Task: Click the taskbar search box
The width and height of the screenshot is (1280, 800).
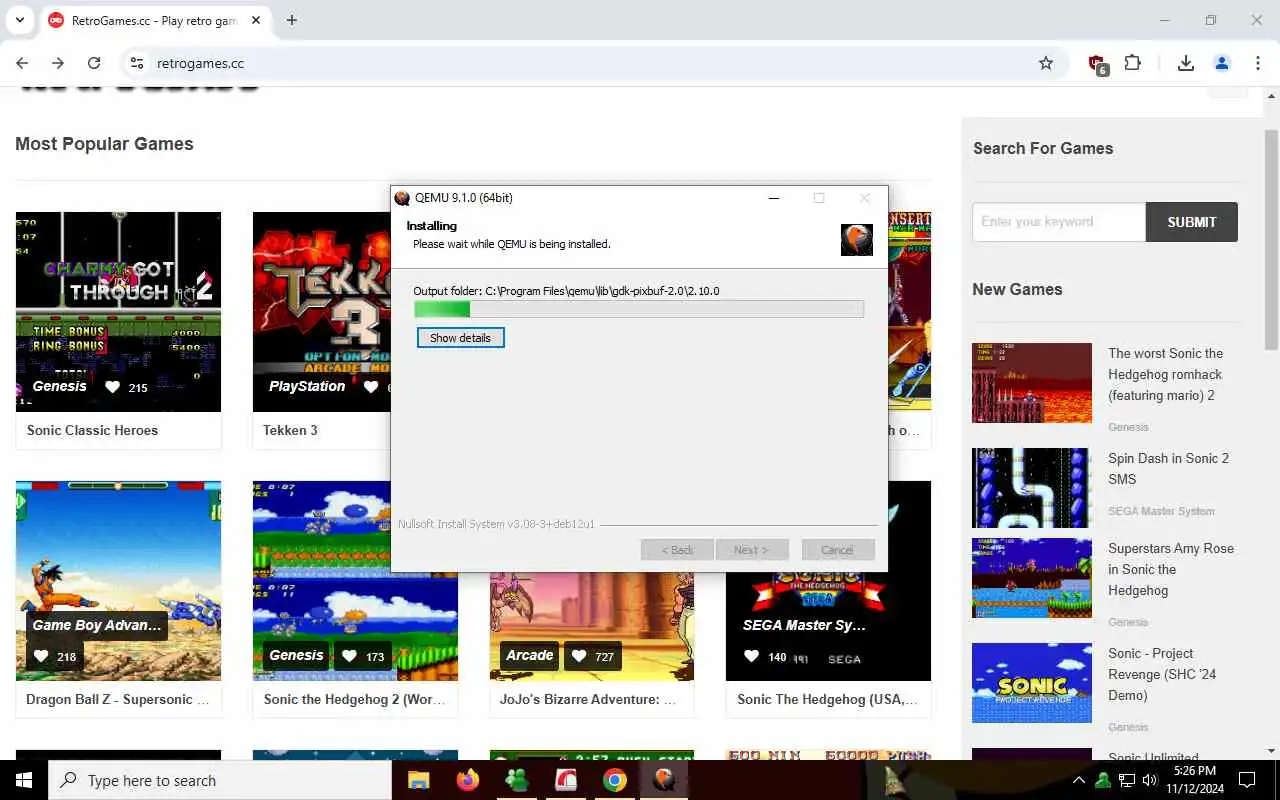Action: (x=220, y=780)
